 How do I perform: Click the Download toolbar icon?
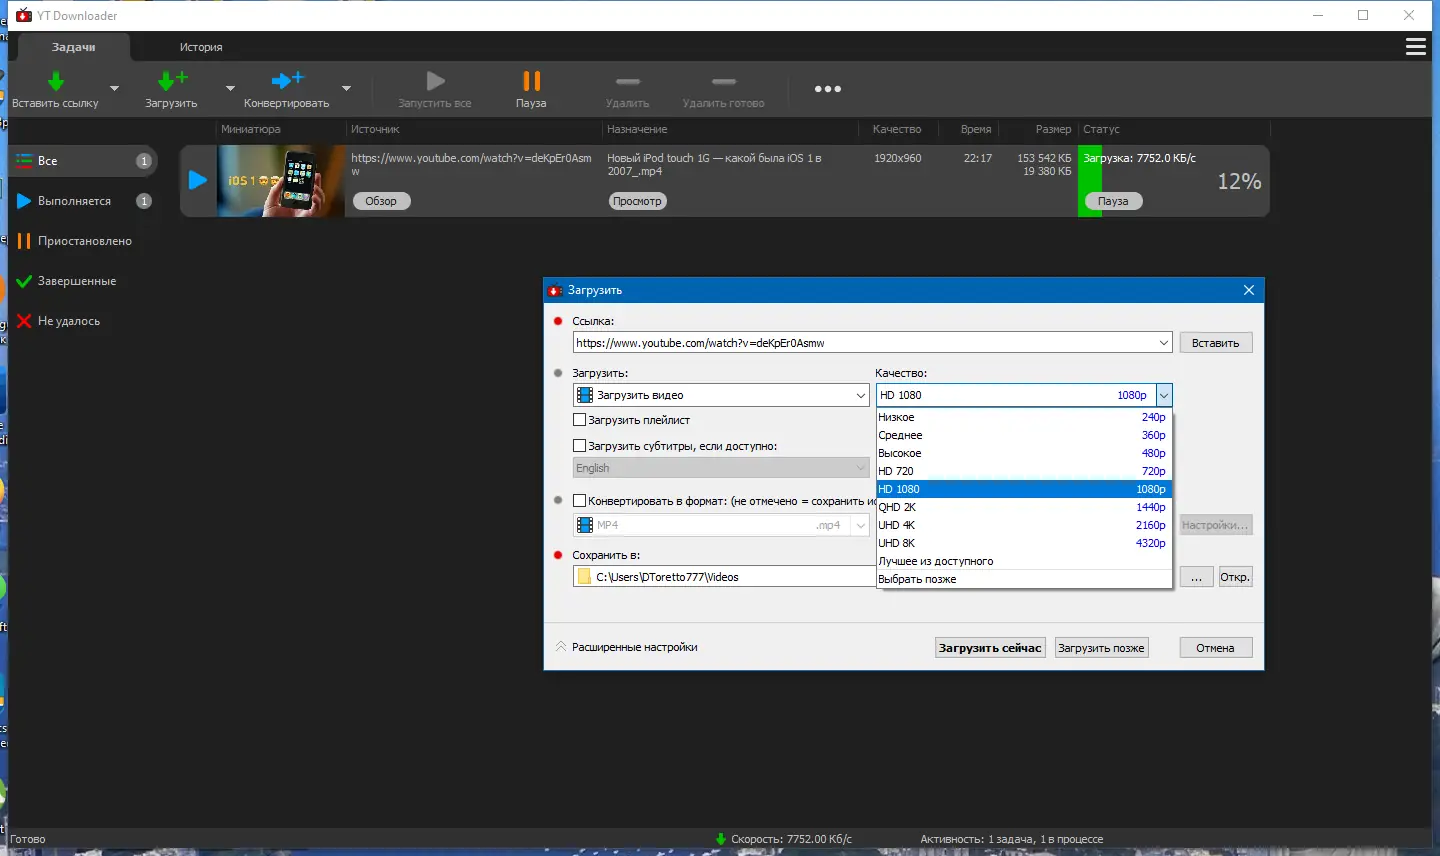coord(172,81)
